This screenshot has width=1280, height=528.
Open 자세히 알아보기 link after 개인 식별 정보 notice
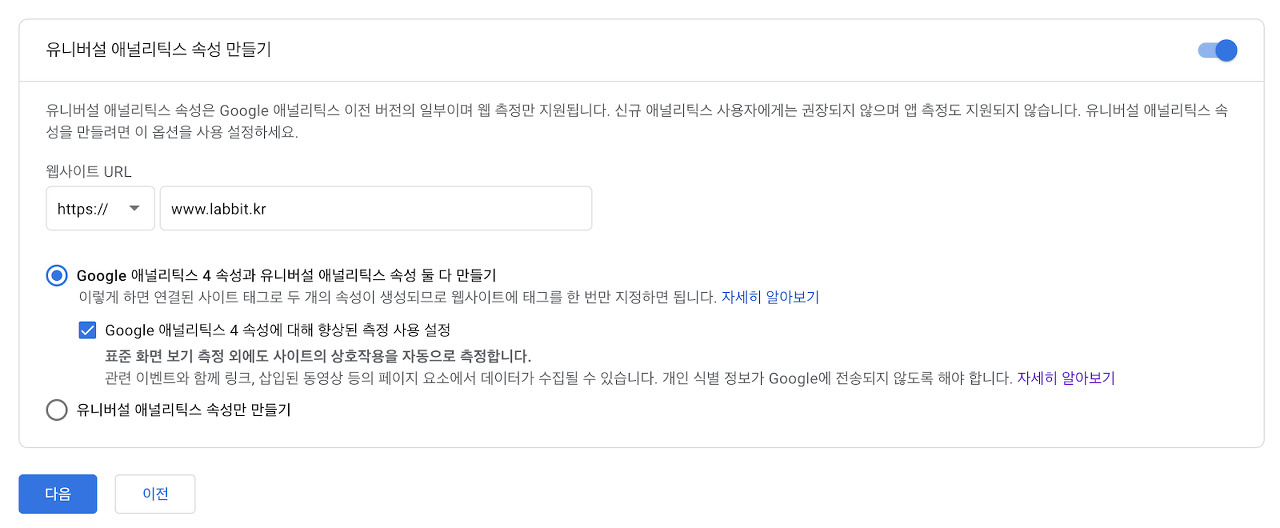point(1065,378)
